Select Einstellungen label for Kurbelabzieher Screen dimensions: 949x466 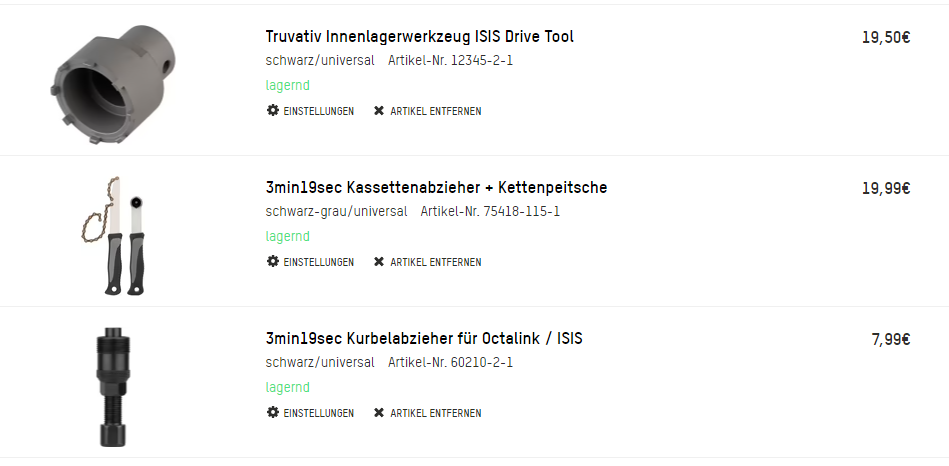tap(319, 414)
